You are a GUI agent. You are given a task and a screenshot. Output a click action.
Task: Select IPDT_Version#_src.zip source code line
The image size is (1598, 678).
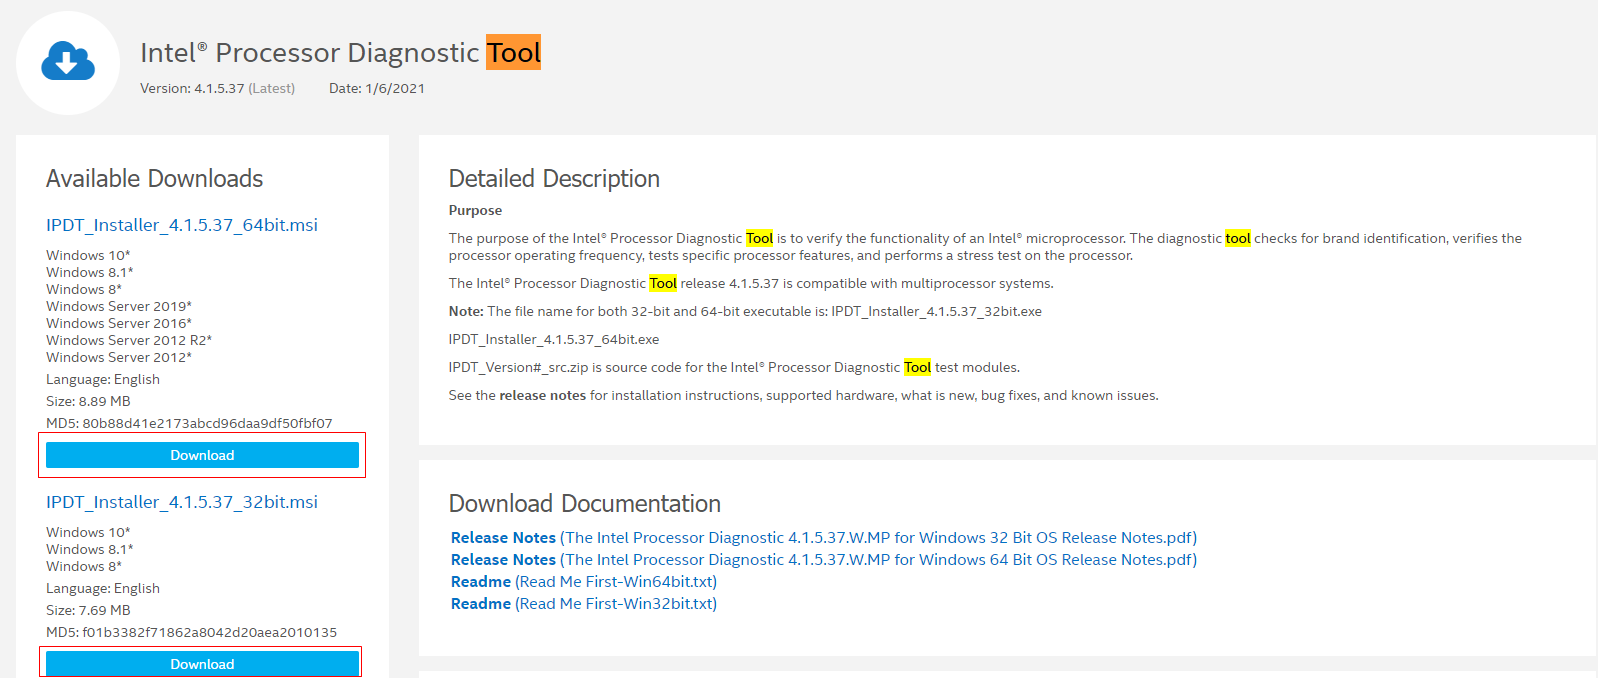click(x=734, y=367)
